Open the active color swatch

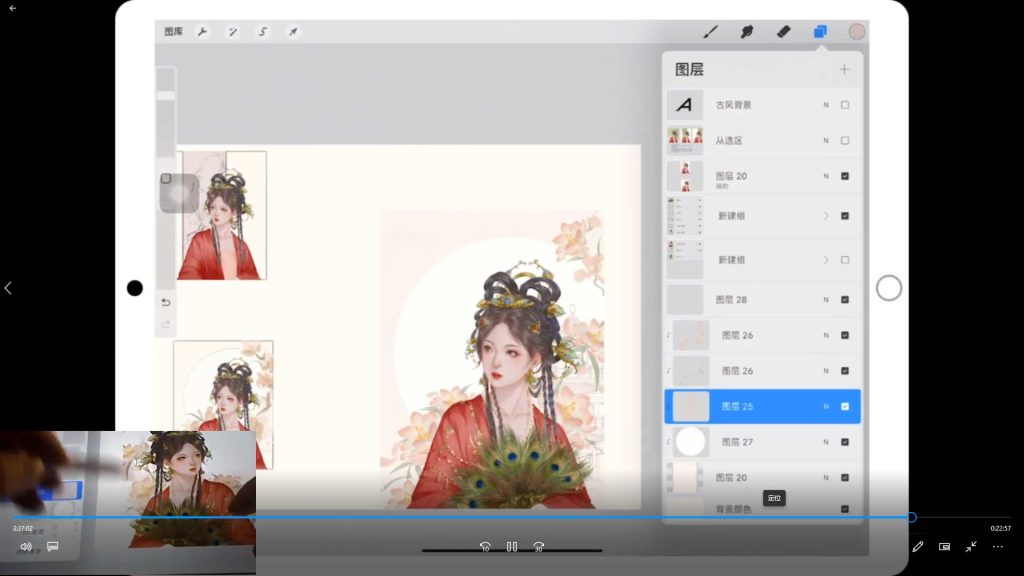pos(857,32)
